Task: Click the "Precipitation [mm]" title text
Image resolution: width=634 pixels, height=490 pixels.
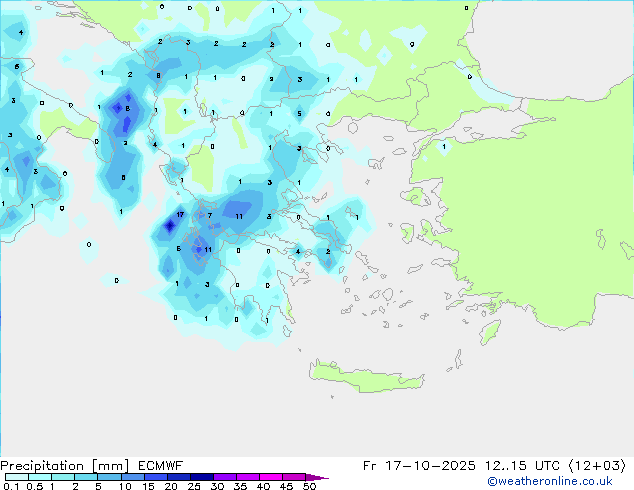Action: tap(65, 466)
